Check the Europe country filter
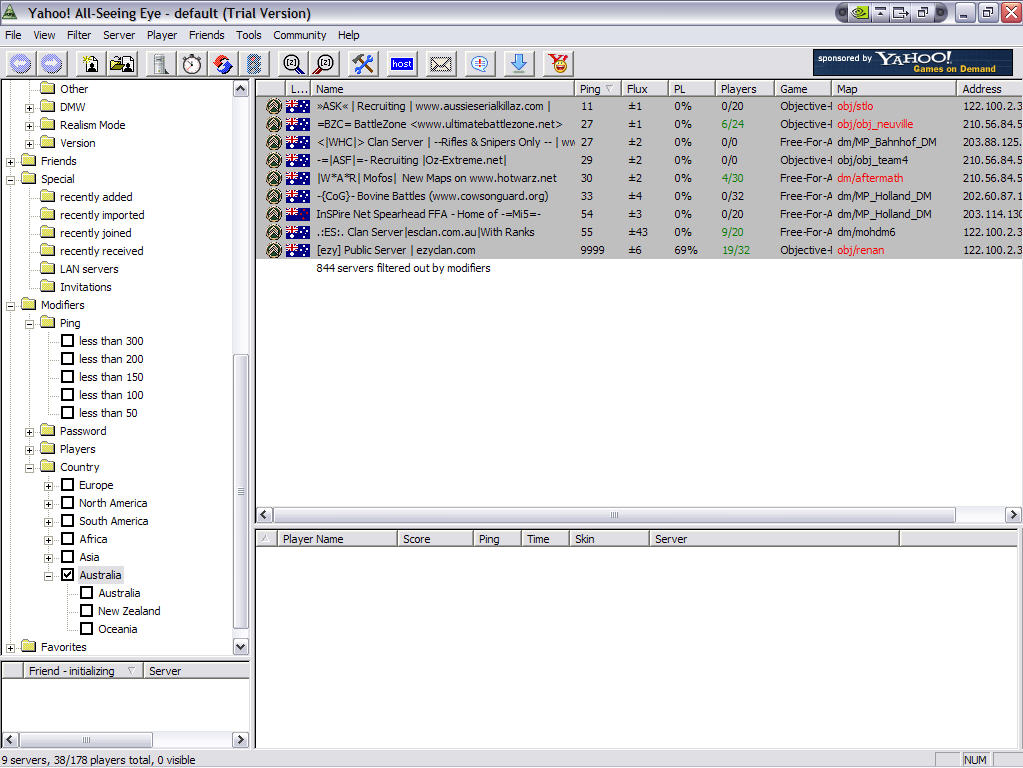This screenshot has width=1023, height=768. (x=67, y=485)
